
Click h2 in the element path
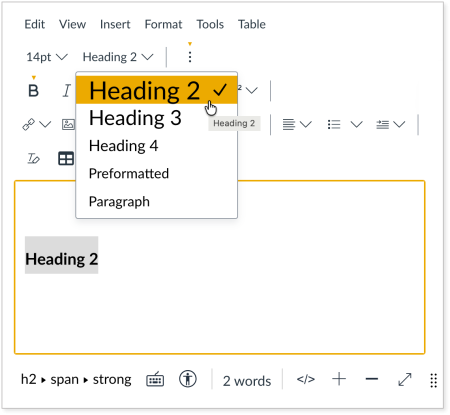29,379
